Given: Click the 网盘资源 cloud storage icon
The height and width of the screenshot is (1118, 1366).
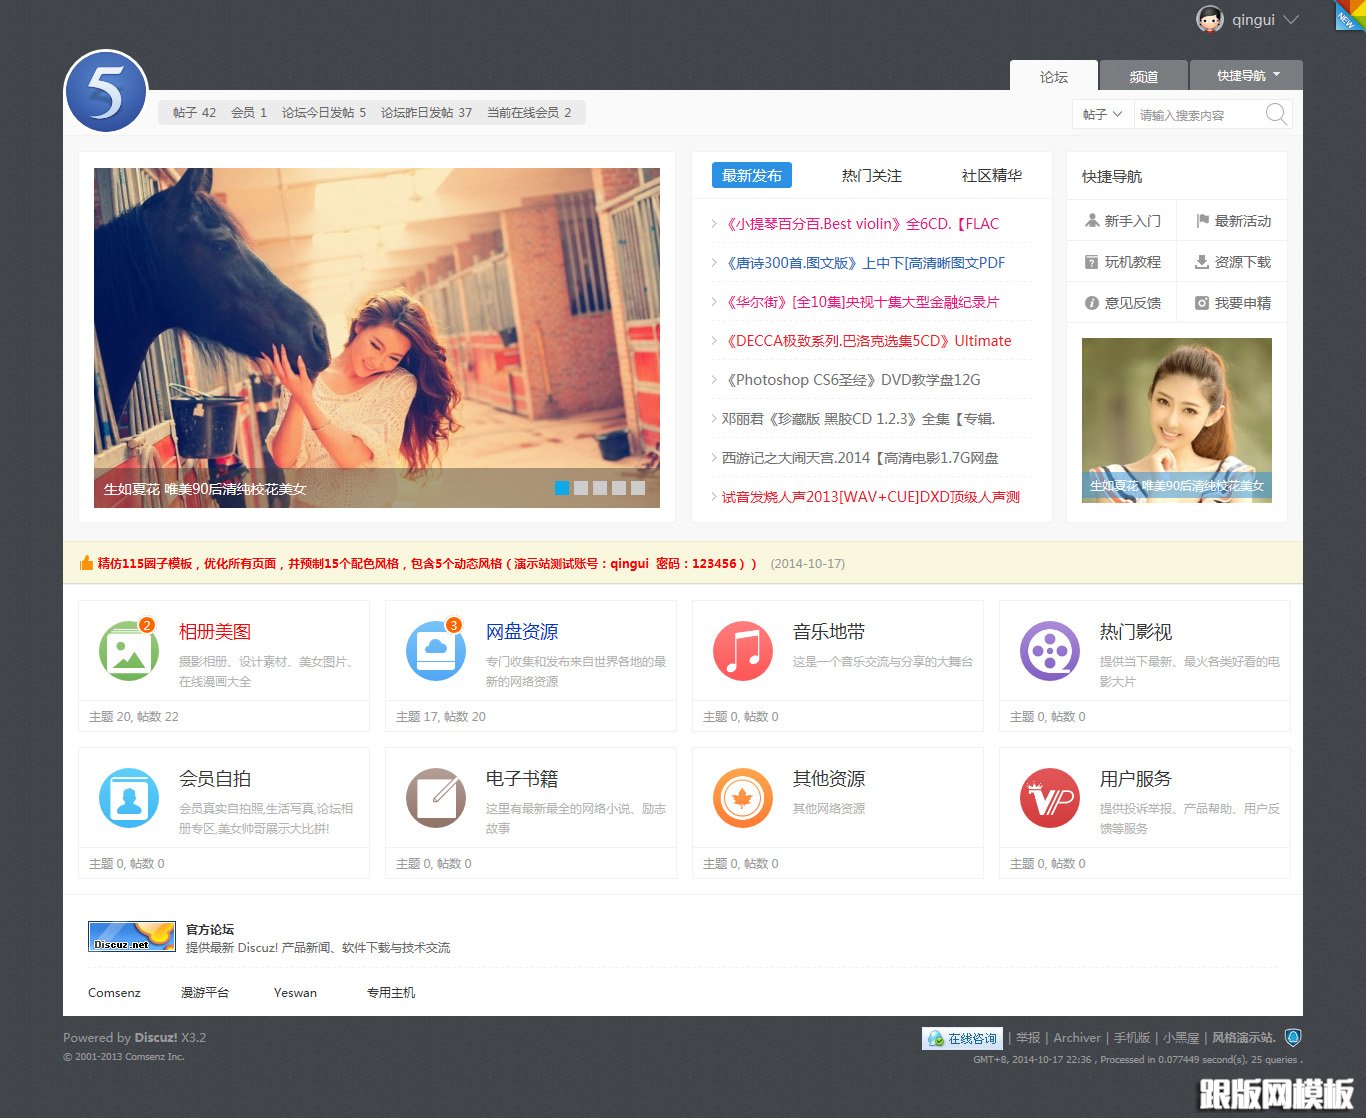Looking at the screenshot, I should point(435,650).
